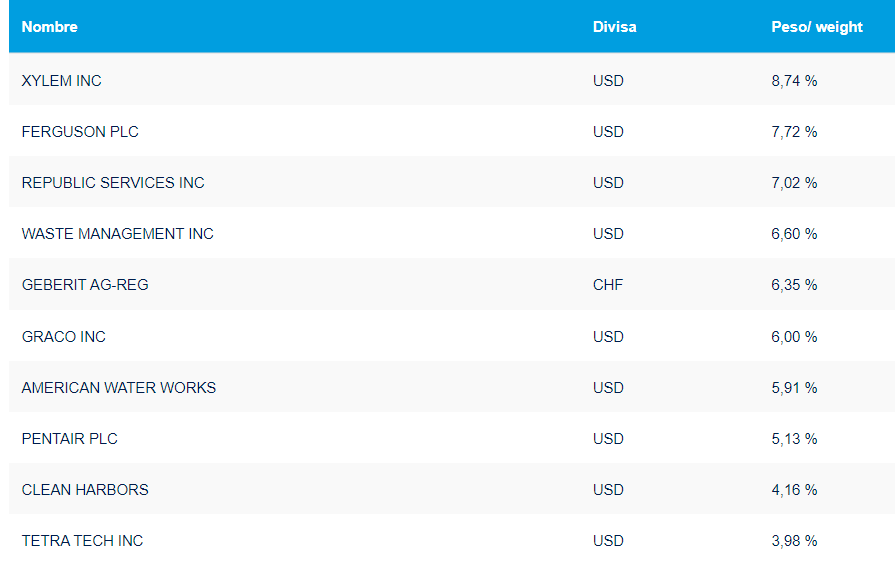The height and width of the screenshot is (572, 895).
Task: Select the 7,02 % weight cell
Action: pos(794,183)
